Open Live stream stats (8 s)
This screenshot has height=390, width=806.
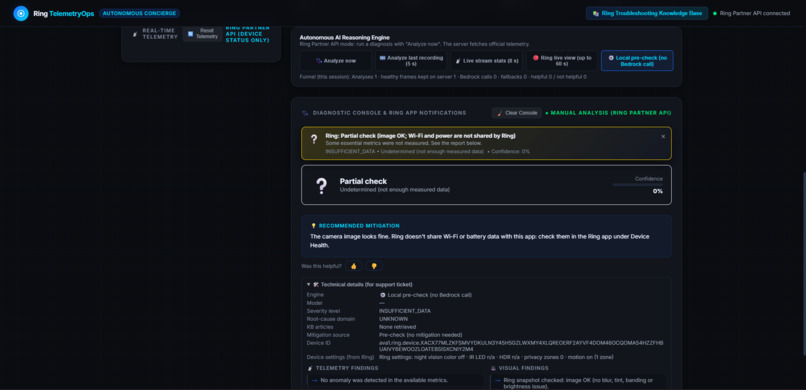486,61
